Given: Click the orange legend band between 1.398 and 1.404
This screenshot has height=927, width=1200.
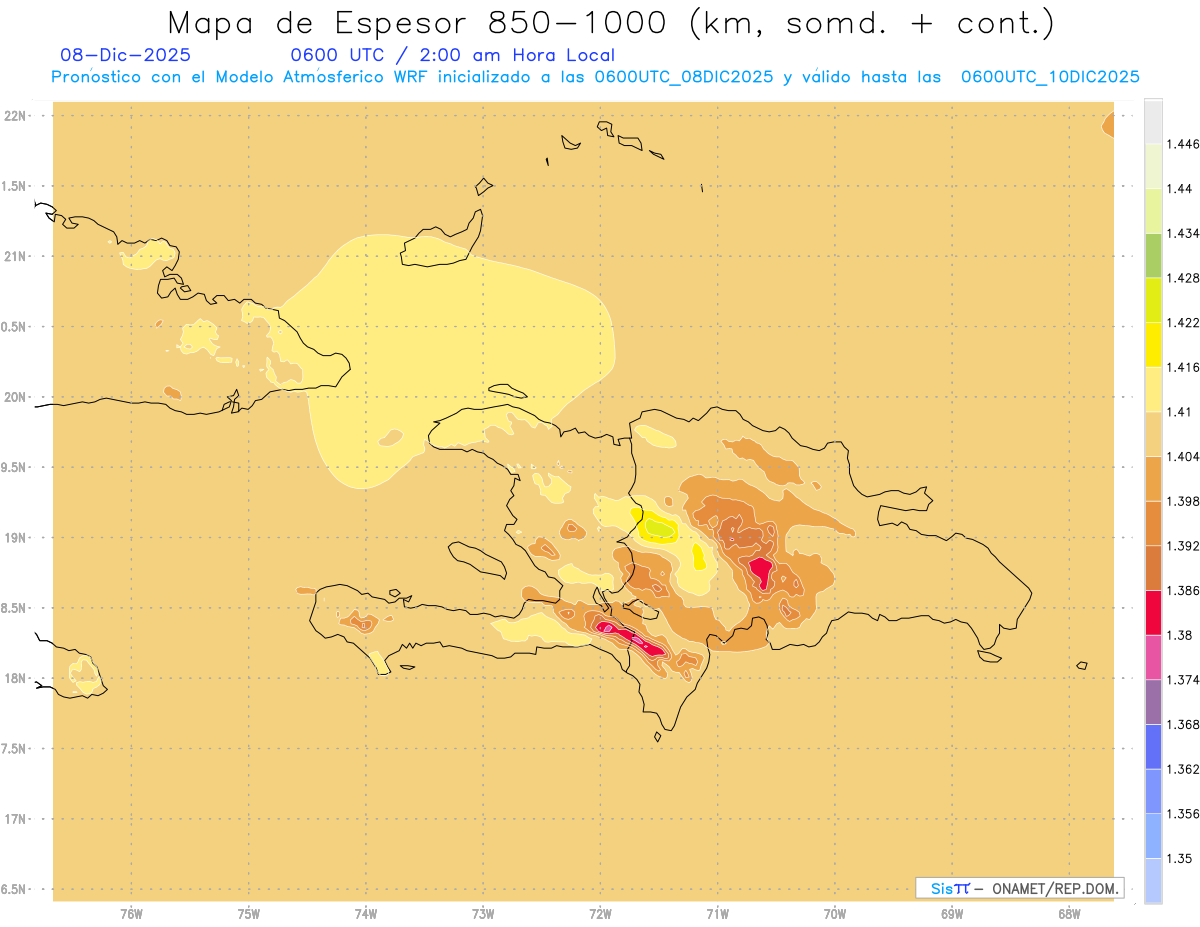Looking at the screenshot, I should [x=1153, y=479].
